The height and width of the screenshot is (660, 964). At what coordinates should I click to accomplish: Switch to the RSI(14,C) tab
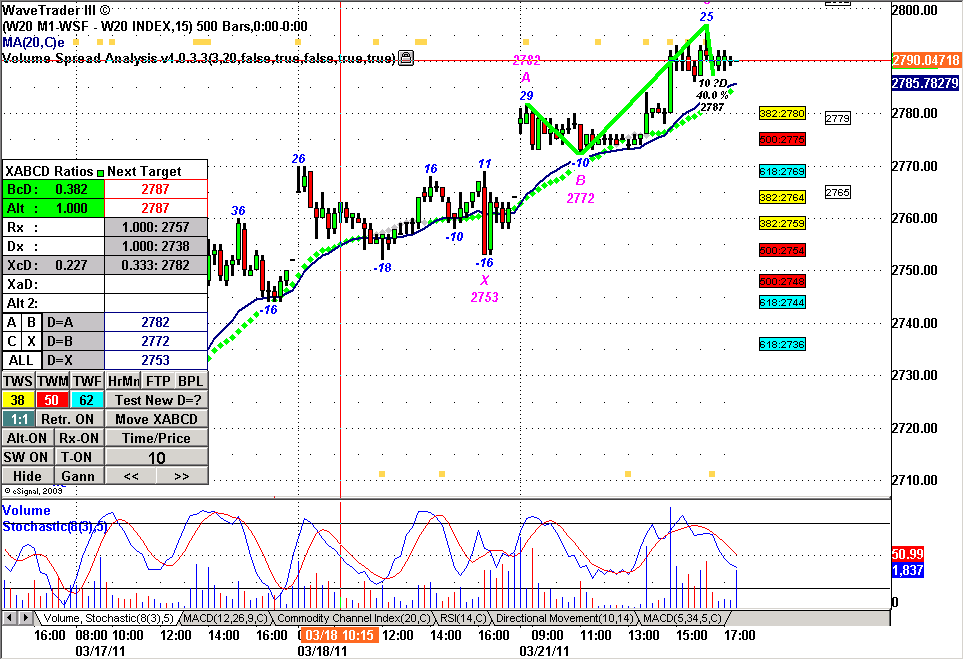(x=462, y=618)
